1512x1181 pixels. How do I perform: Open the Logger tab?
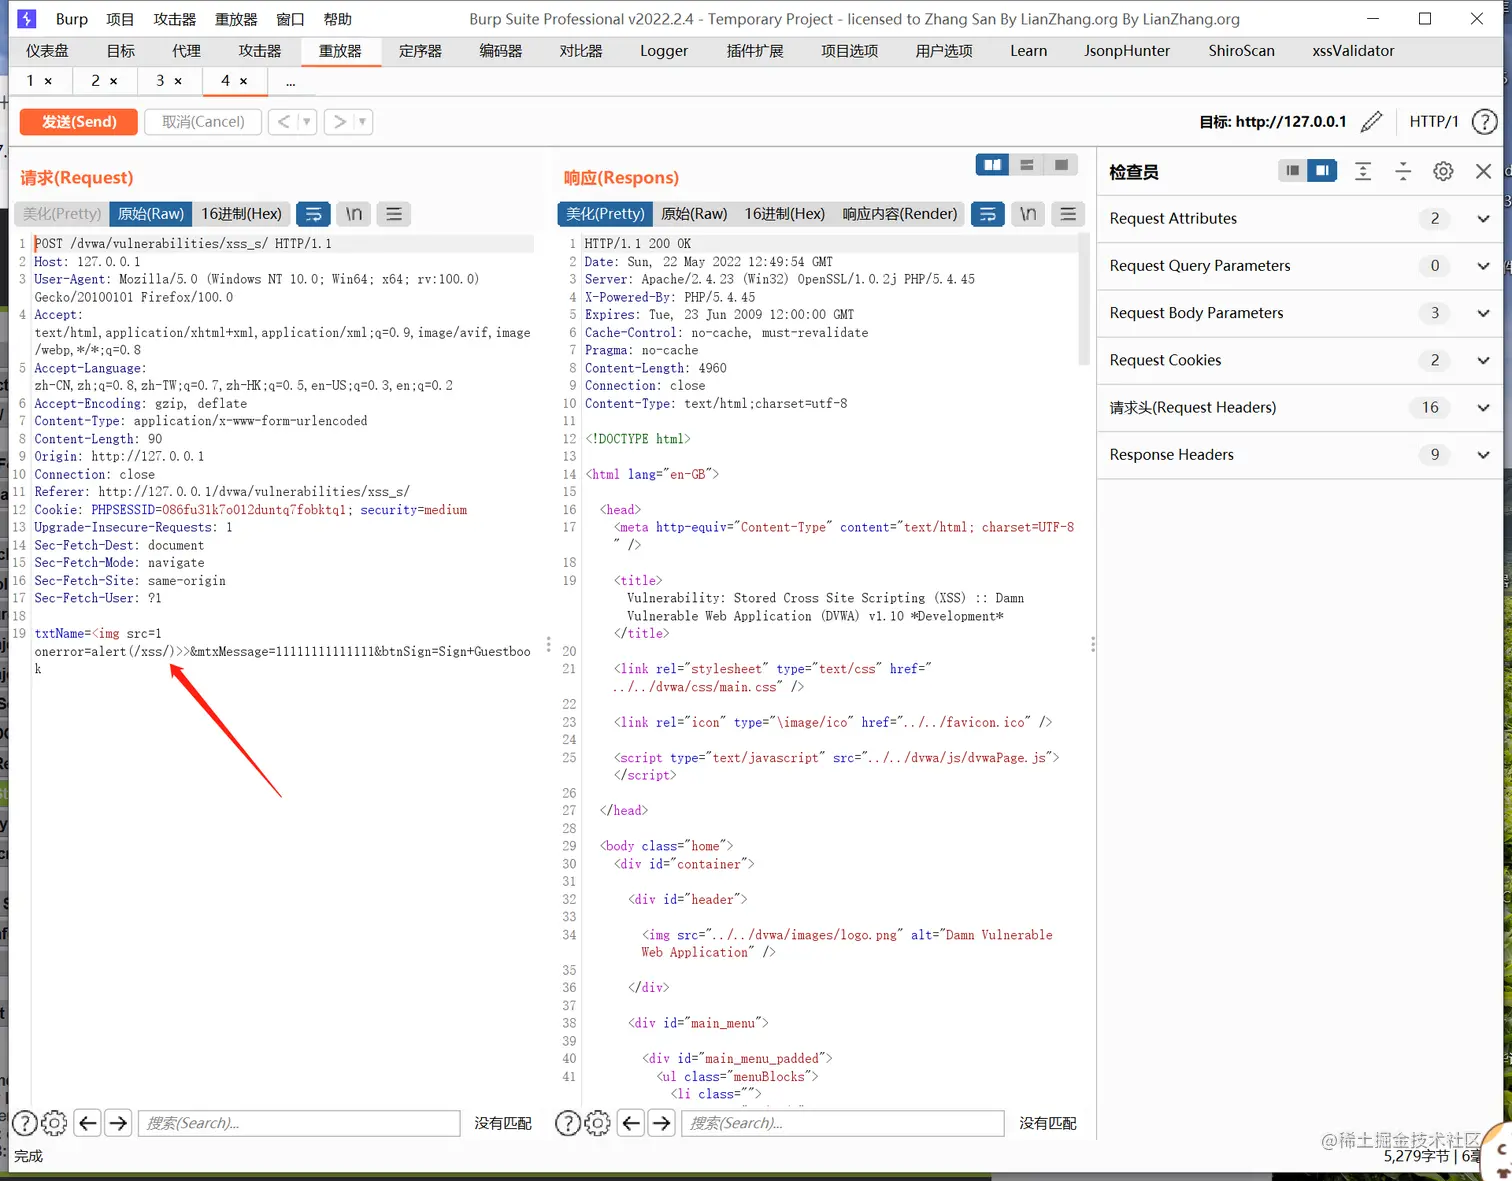664,51
